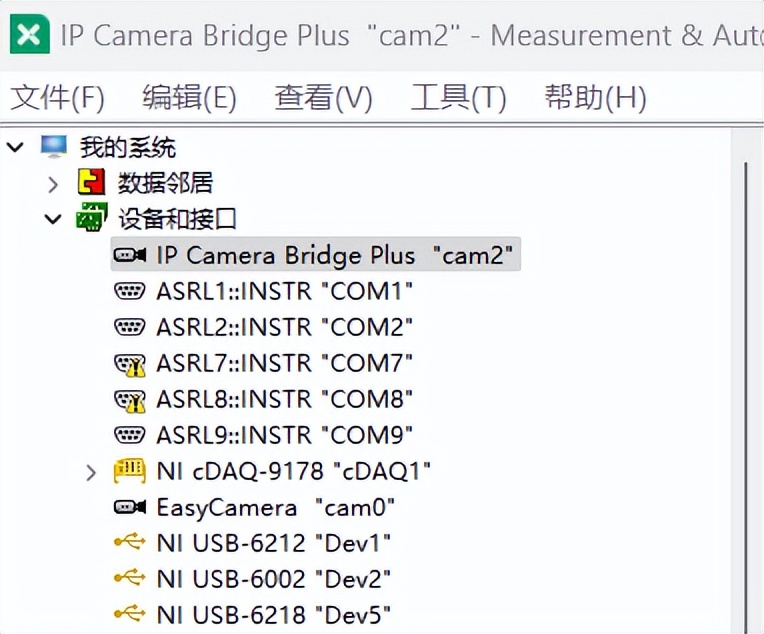Click the cDAQ-9178 chassis icon

pos(131,471)
